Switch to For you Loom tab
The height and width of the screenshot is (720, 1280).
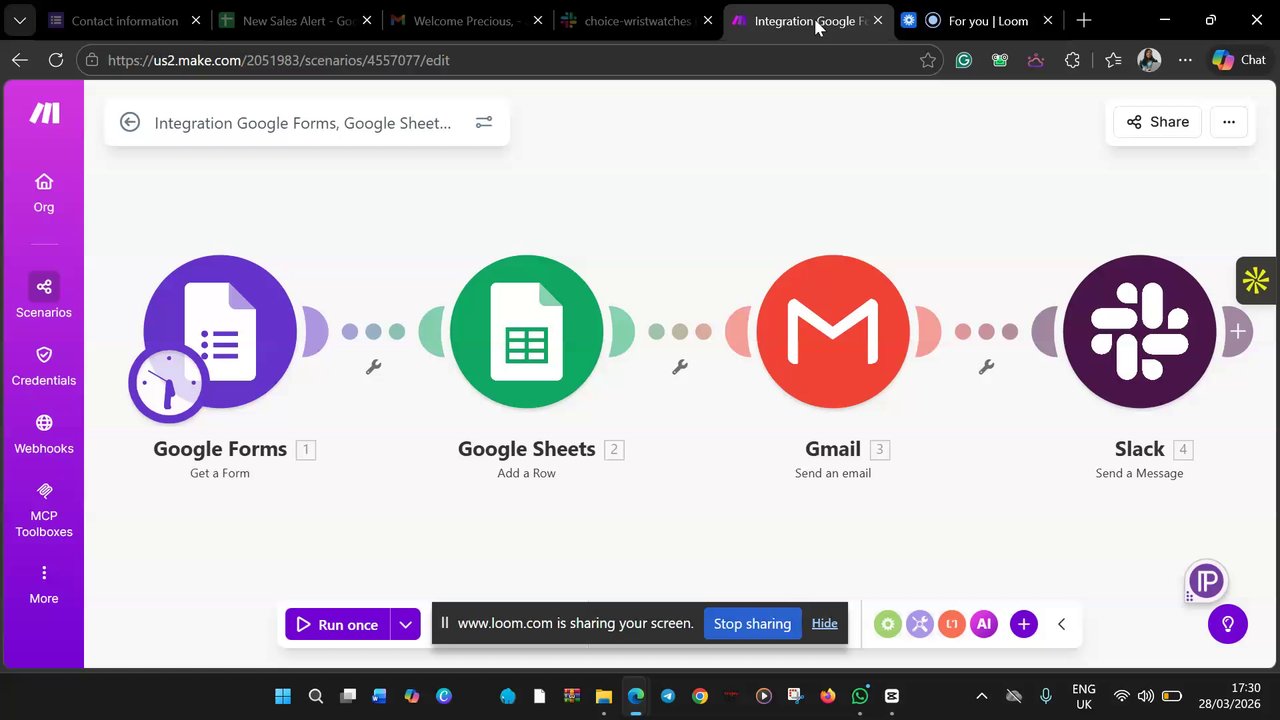(976, 20)
